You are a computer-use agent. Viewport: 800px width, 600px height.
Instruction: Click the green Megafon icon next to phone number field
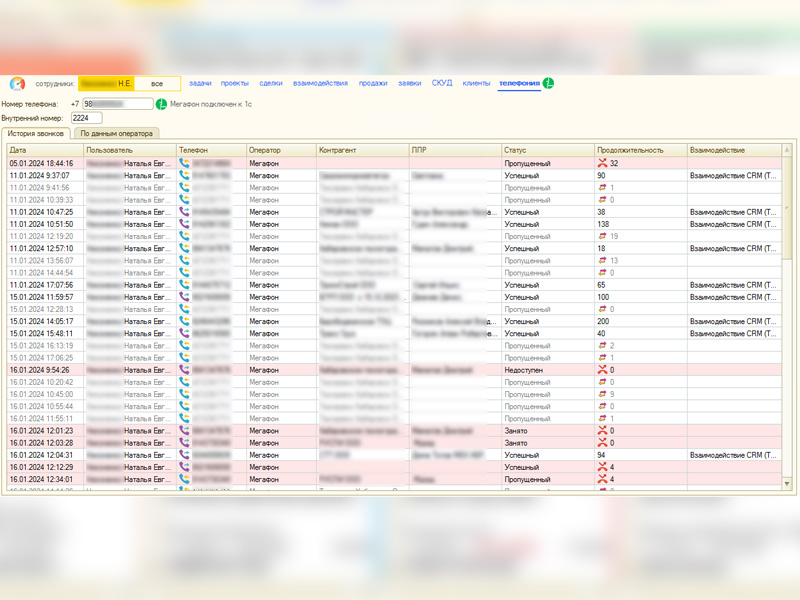[x=162, y=104]
